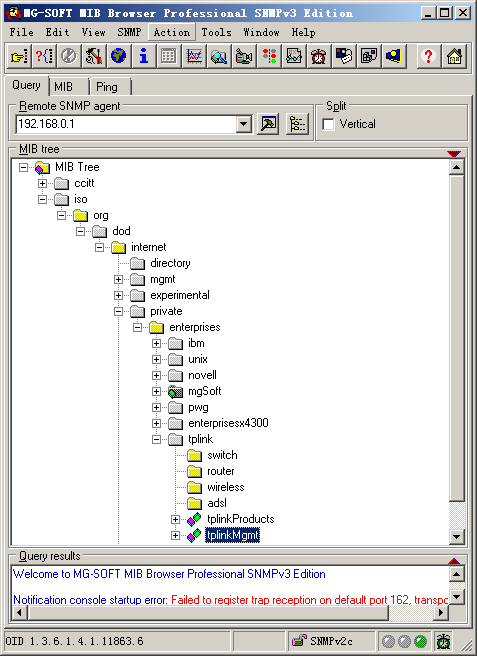Viewport: 477px width, 656px height.
Task: Click the yellow question mark help icon
Action: (428, 56)
